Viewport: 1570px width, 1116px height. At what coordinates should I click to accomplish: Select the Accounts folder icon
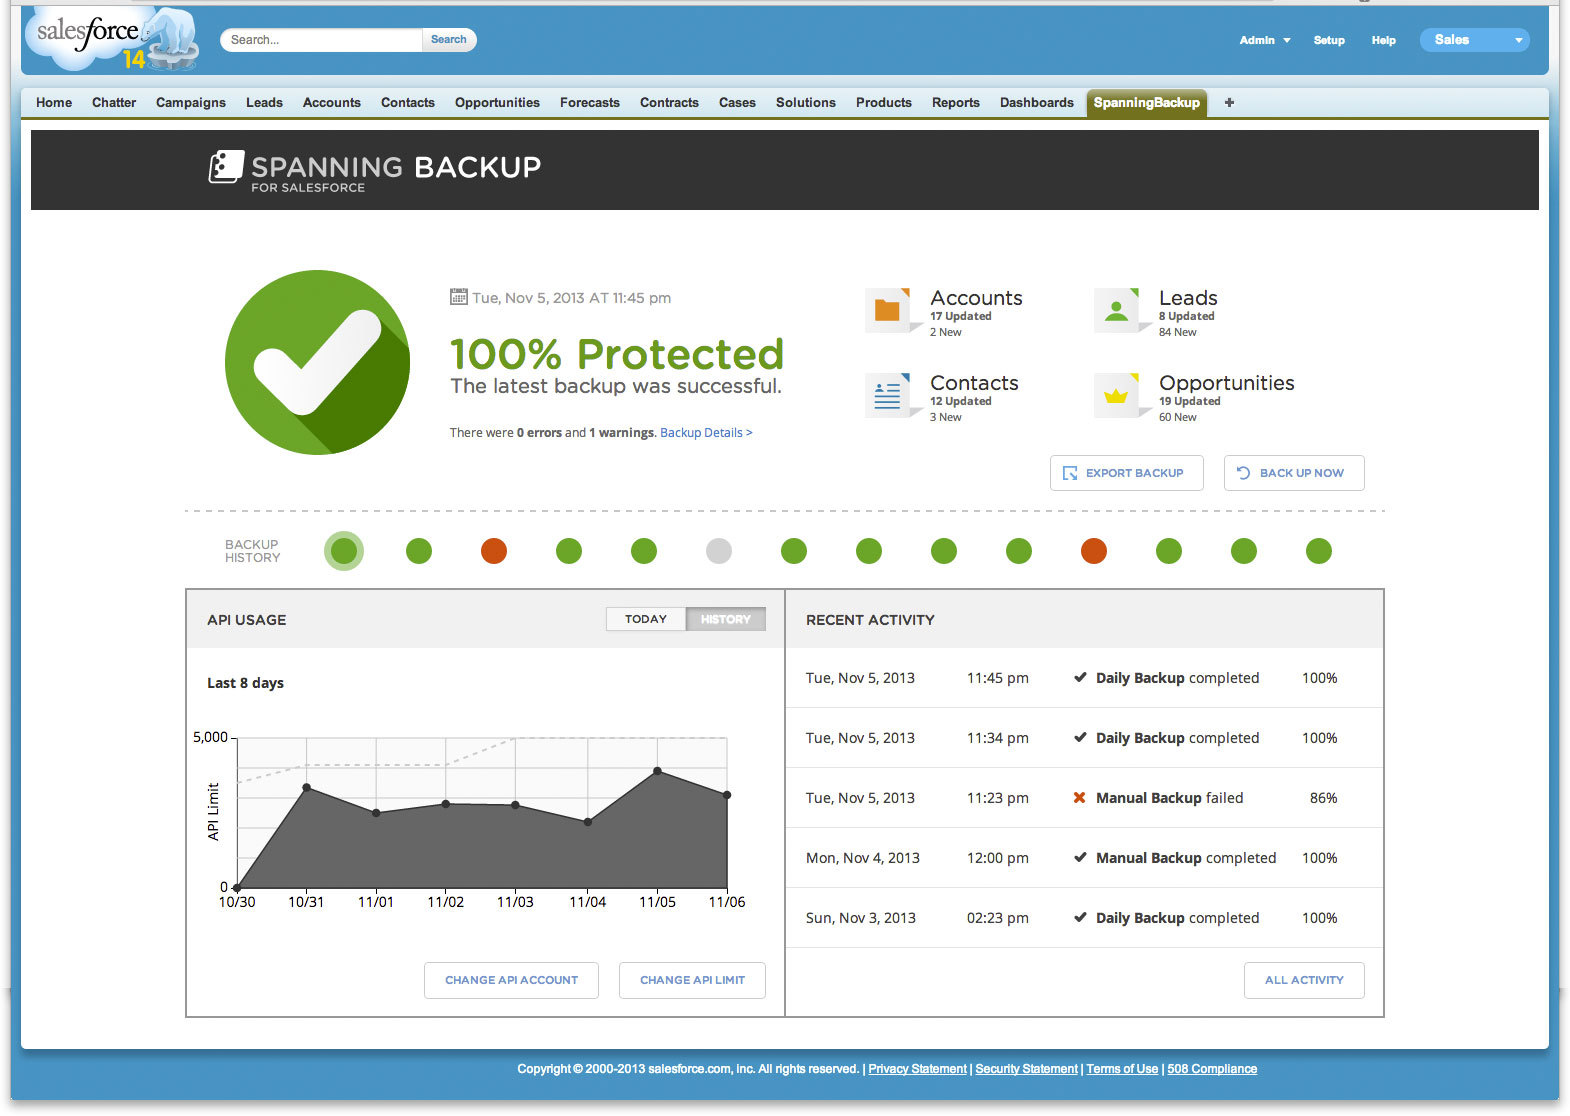coord(889,310)
